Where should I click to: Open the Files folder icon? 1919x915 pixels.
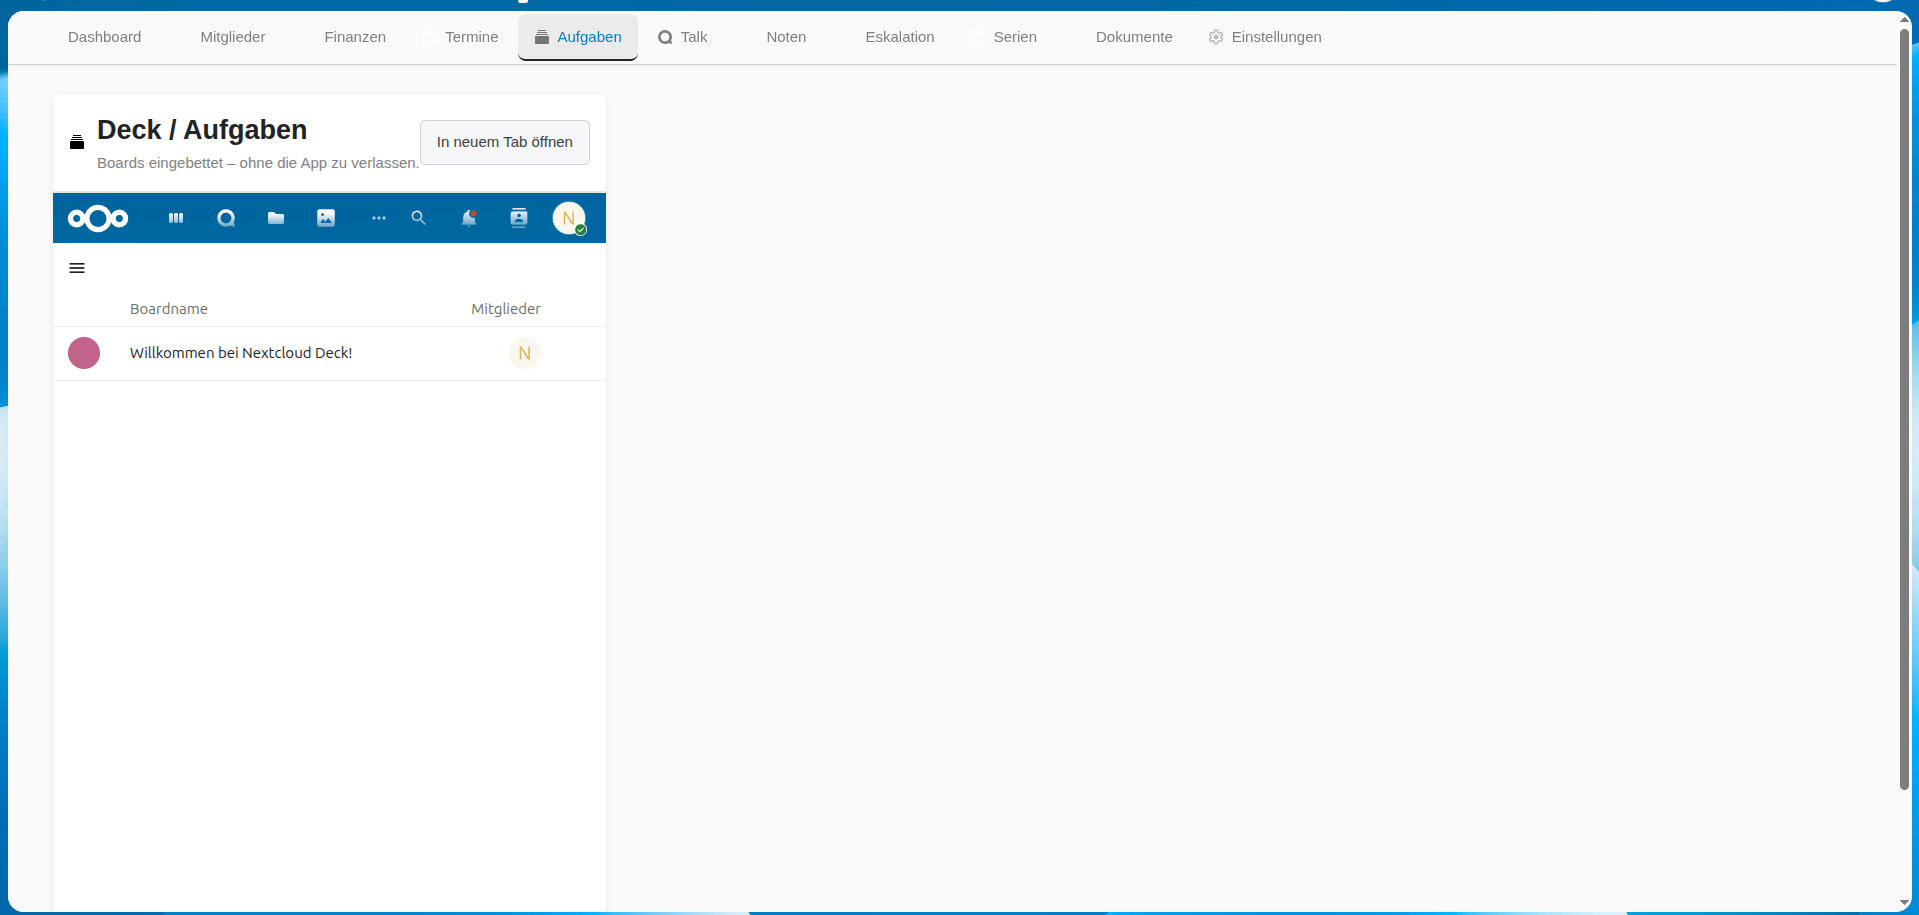pyautogui.click(x=276, y=218)
